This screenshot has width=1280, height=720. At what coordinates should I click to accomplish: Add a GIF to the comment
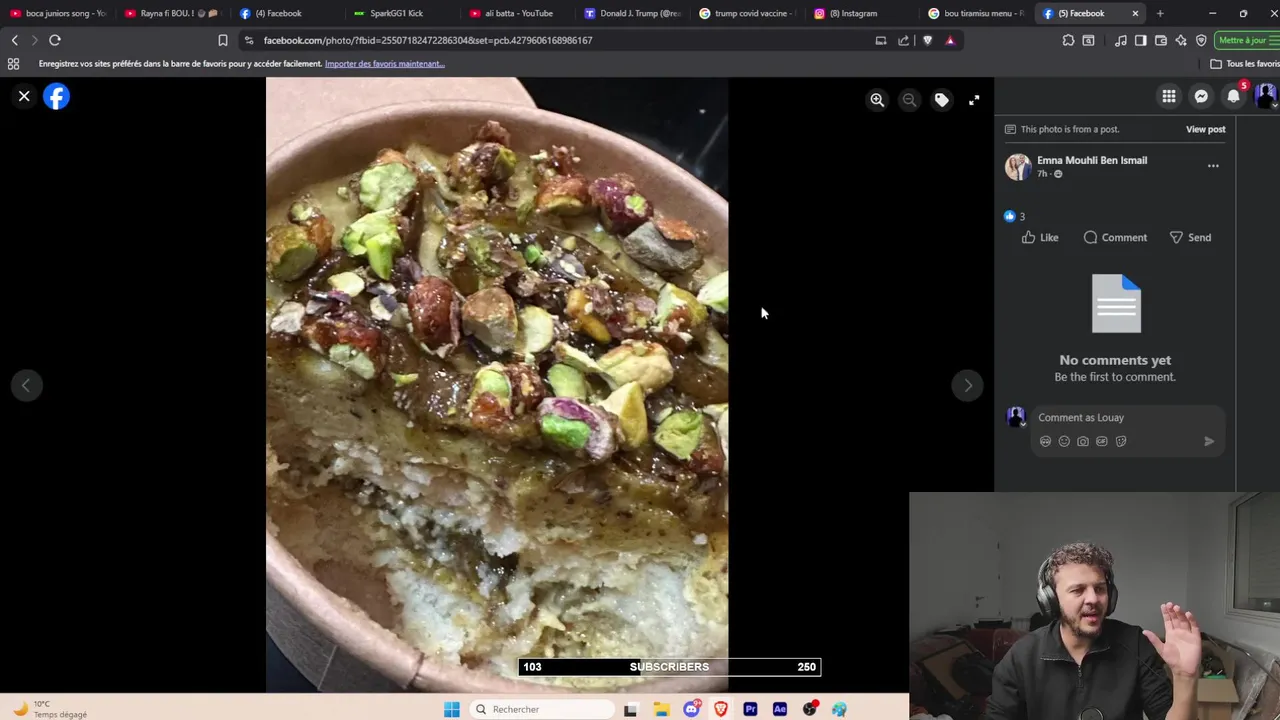tap(1102, 441)
